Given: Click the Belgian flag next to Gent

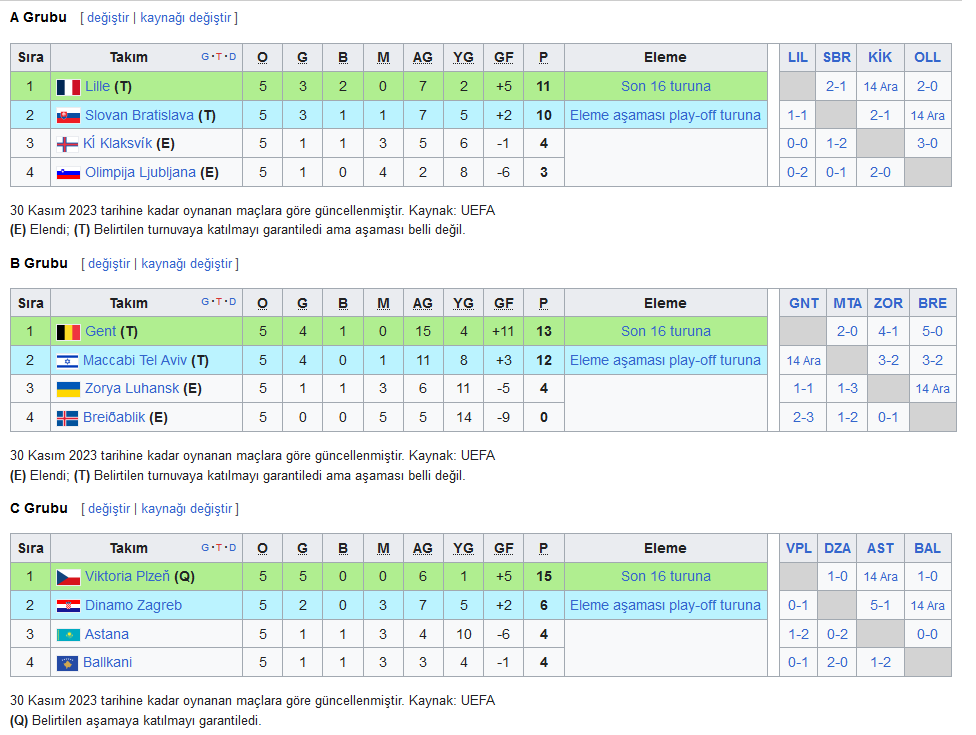Looking at the screenshot, I should [68, 332].
